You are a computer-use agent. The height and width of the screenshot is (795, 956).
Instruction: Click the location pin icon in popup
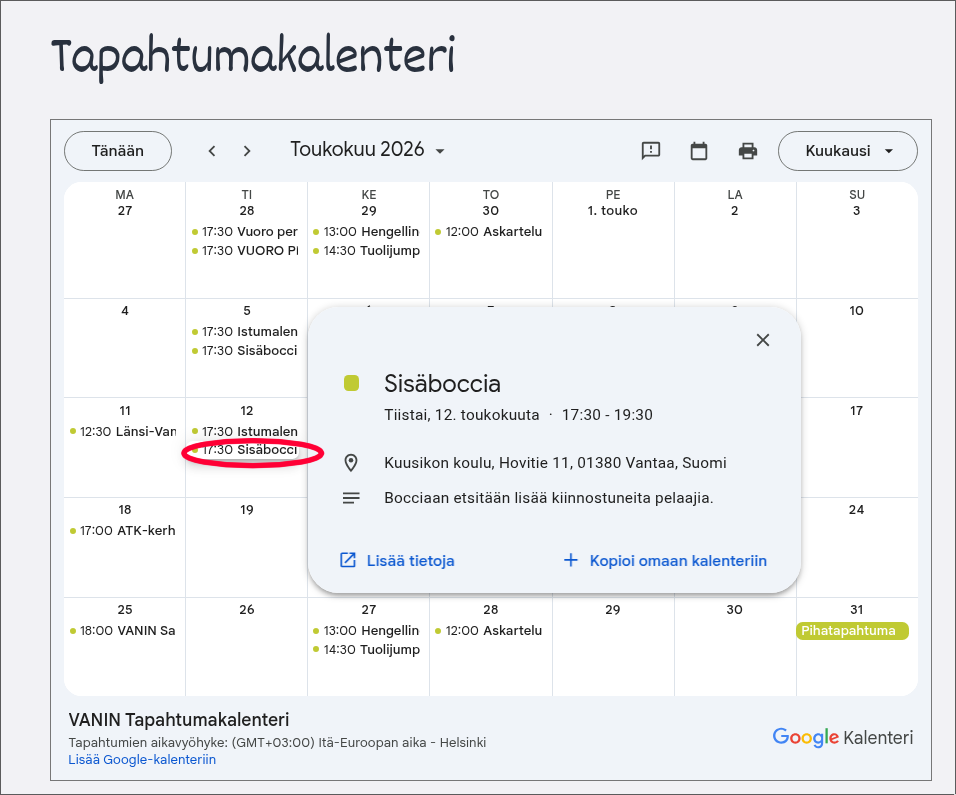click(351, 463)
